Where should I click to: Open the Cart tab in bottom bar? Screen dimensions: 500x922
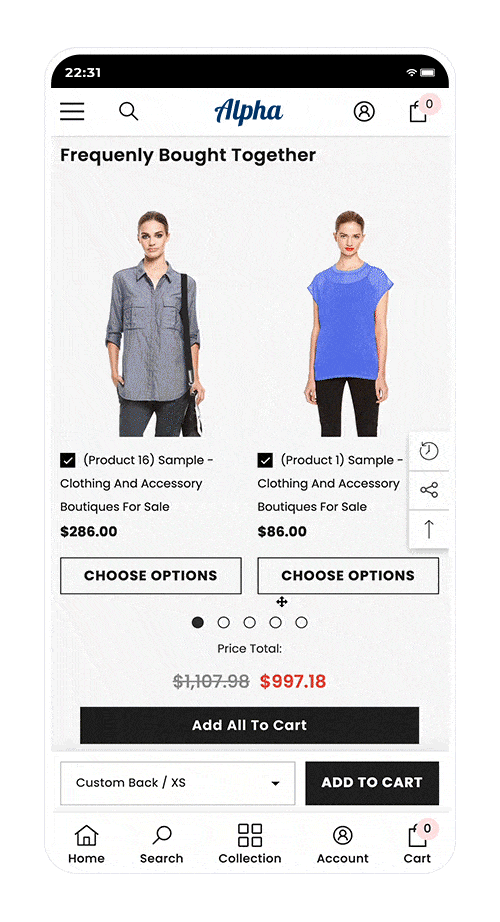[x=418, y=844]
